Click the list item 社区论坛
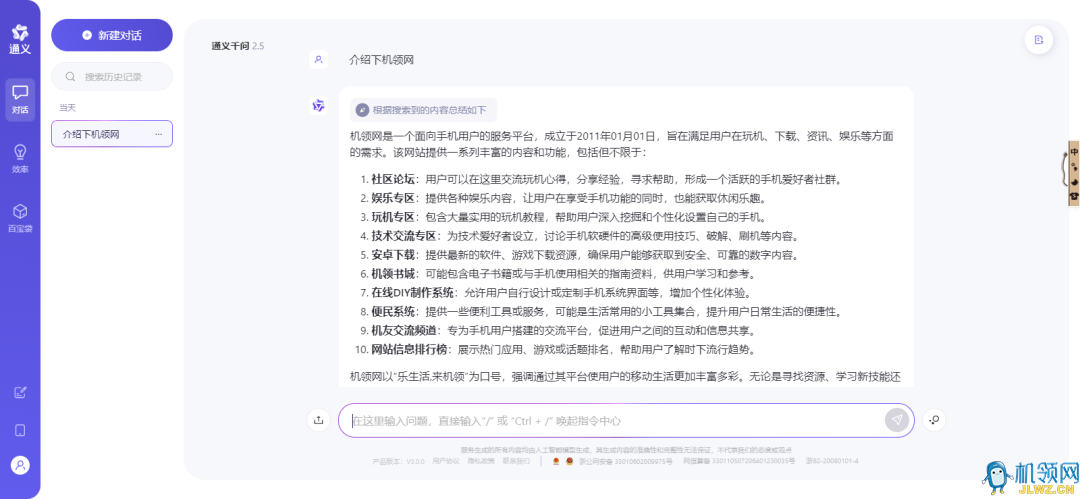 393,179
